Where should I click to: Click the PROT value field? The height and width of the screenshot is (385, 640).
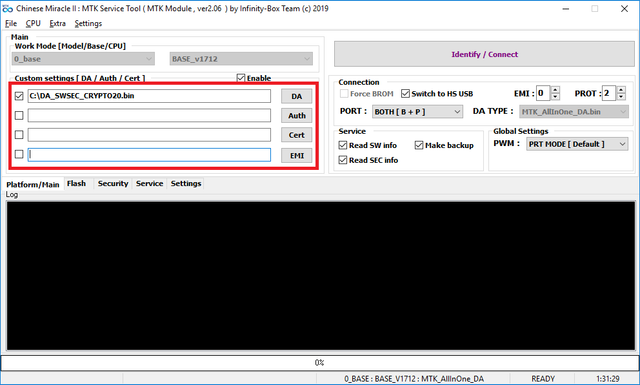click(609, 93)
